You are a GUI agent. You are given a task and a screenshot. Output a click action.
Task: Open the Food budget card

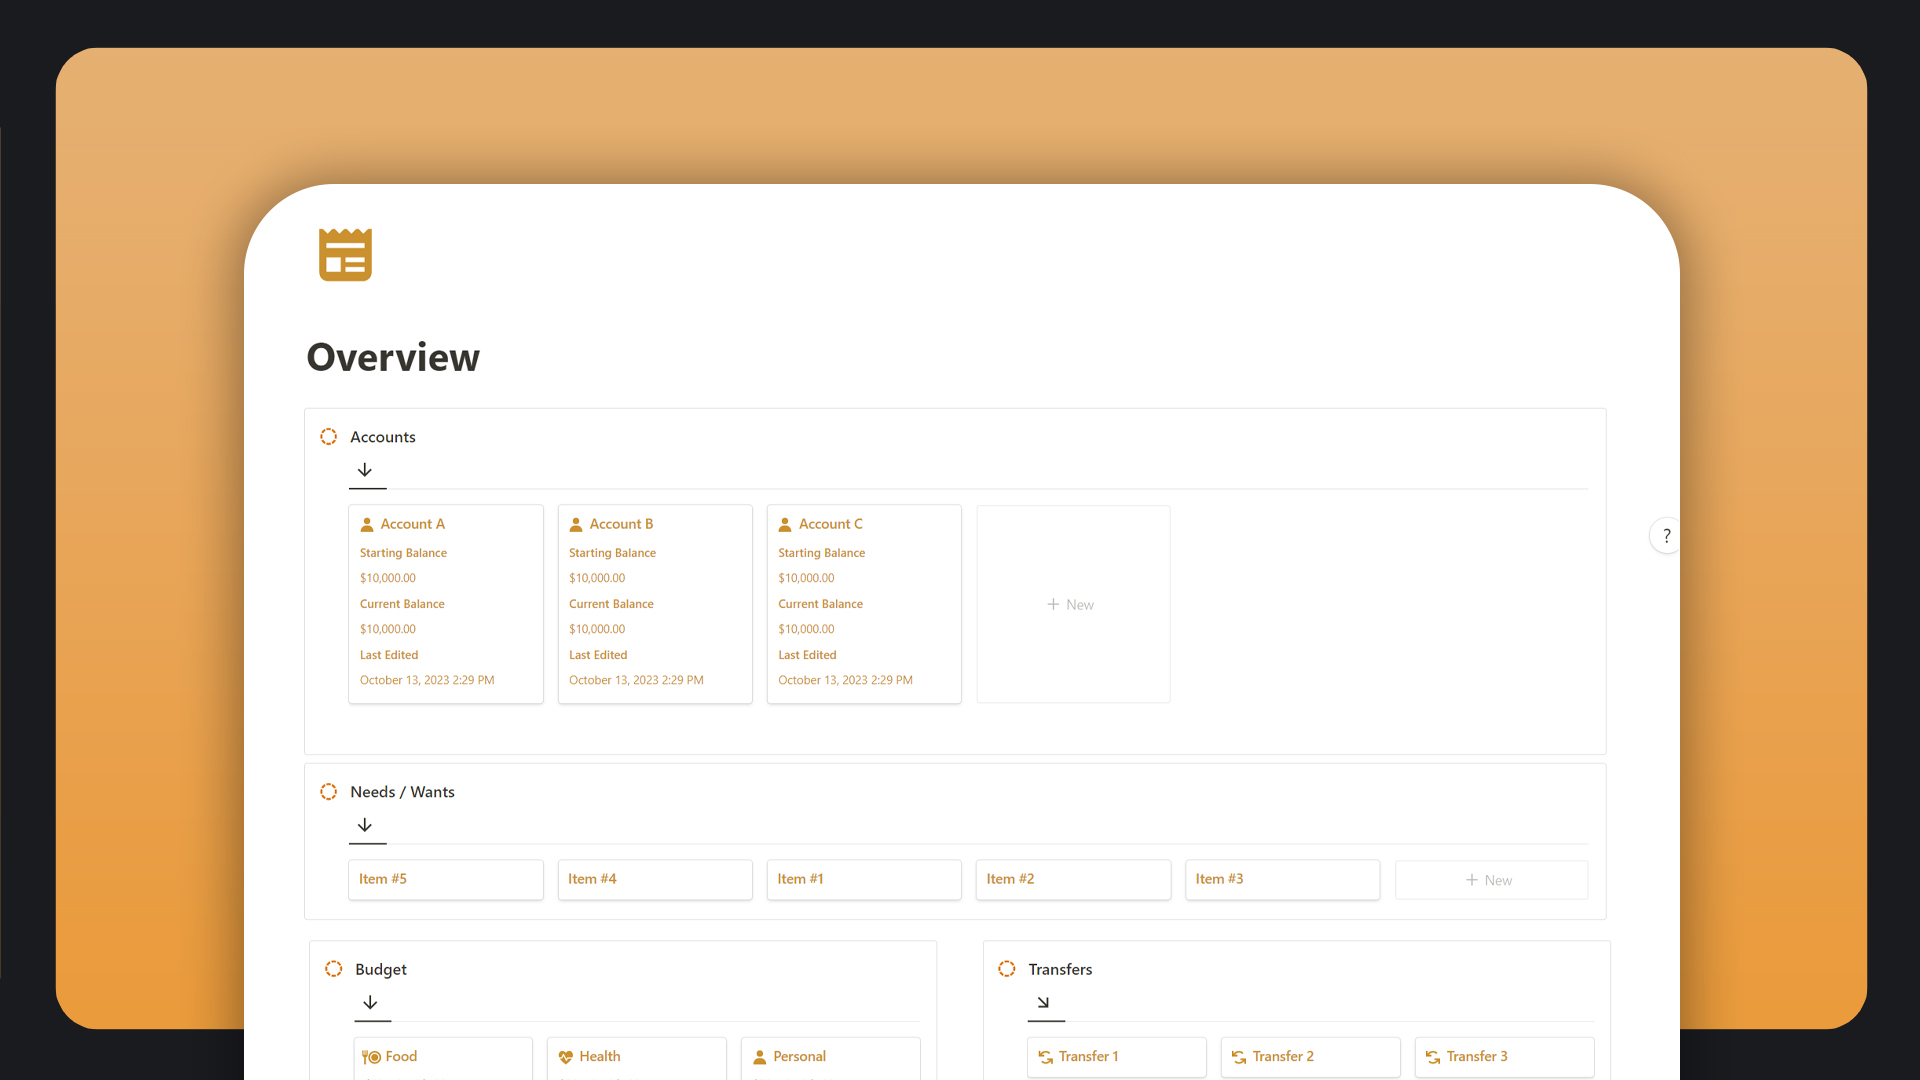tap(442, 1057)
